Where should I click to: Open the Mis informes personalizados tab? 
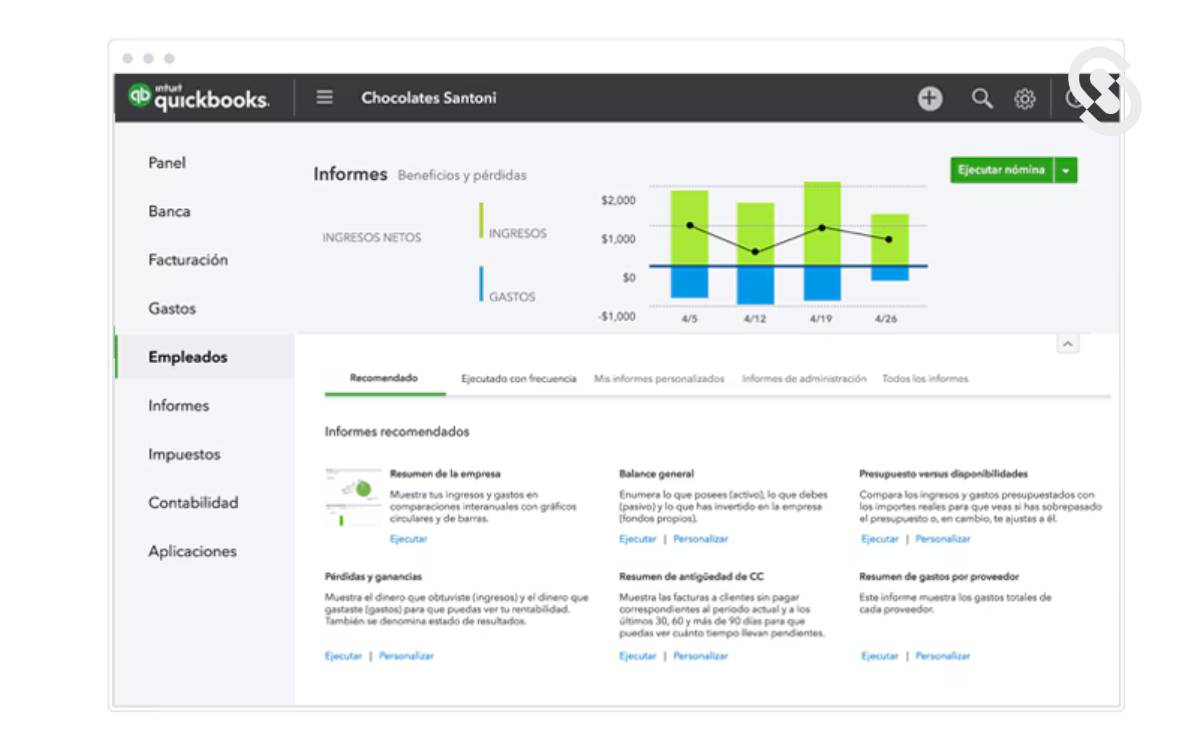pos(659,379)
